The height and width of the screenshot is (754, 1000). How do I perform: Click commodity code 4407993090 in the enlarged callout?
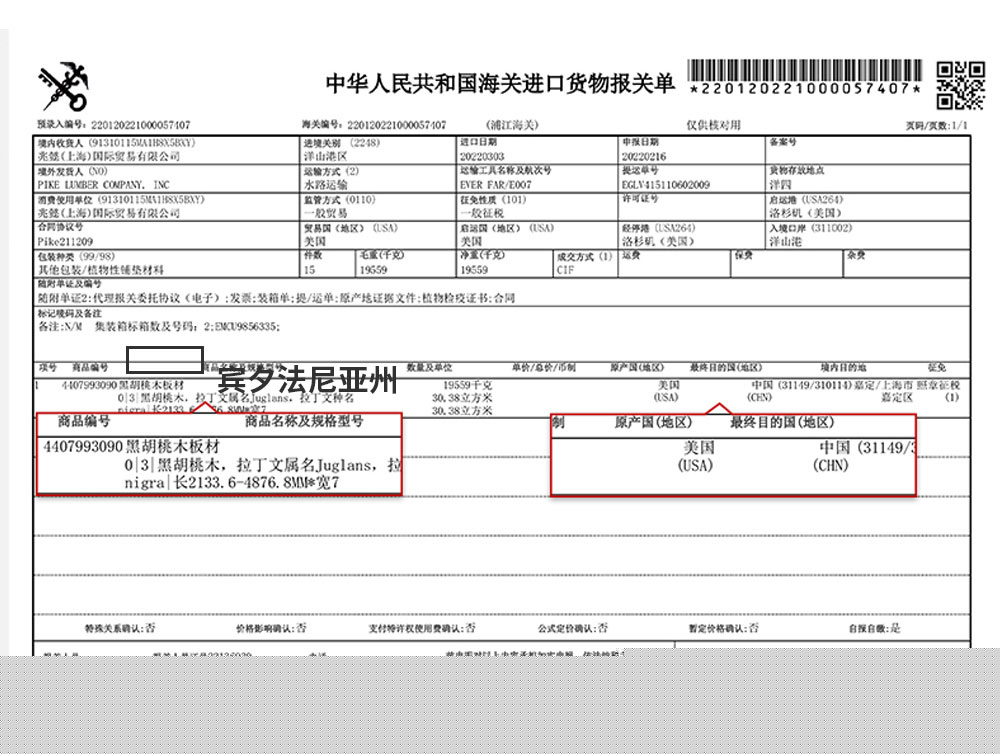coord(82,446)
